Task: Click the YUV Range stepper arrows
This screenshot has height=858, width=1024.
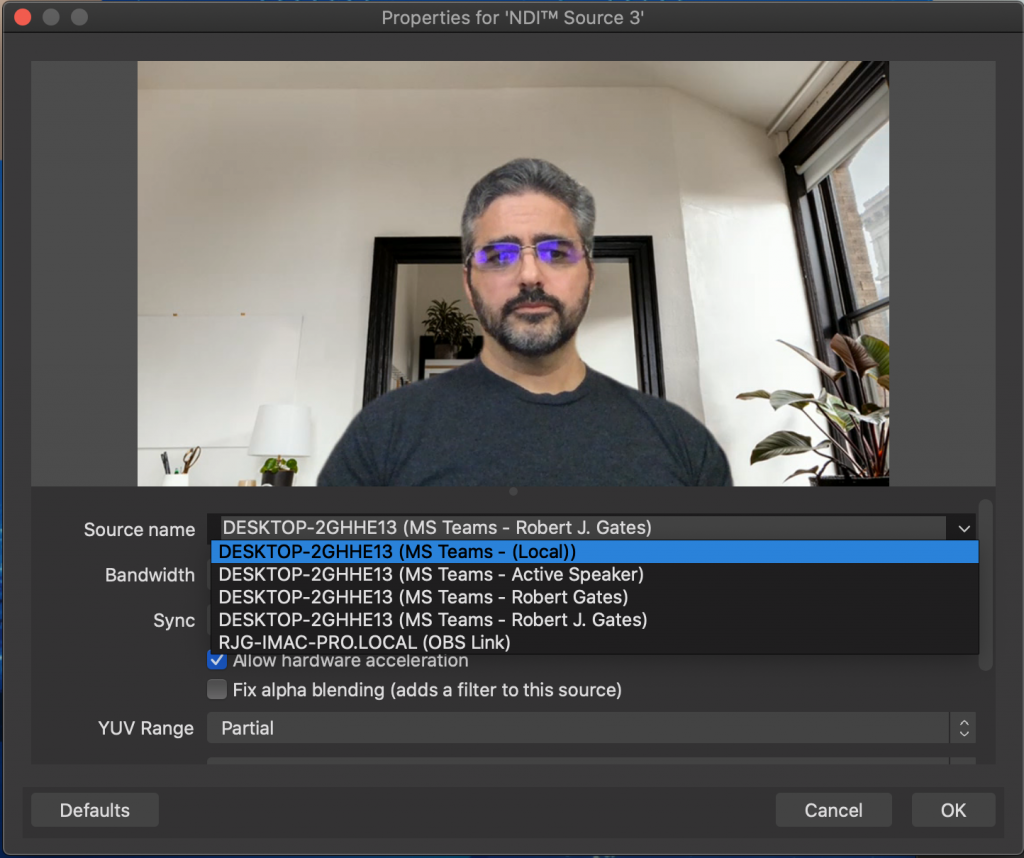Action: click(964, 728)
